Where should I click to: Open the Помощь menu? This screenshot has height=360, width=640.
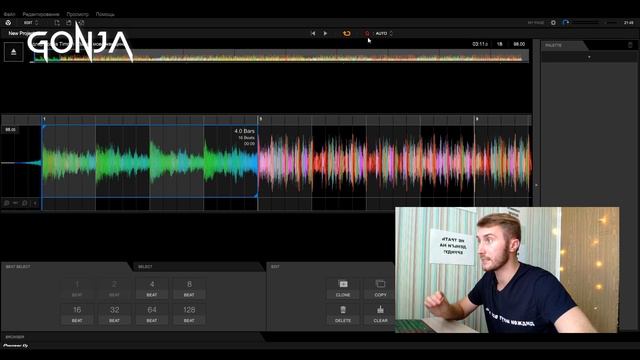[x=105, y=14]
